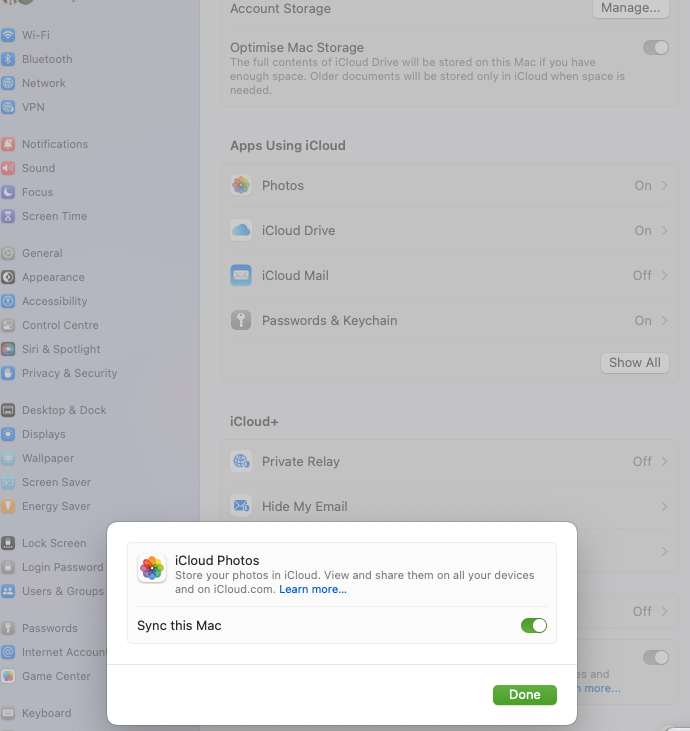Viewport: 690px width, 731px height.
Task: Open iCloud Drive app row
Action: 449,231
